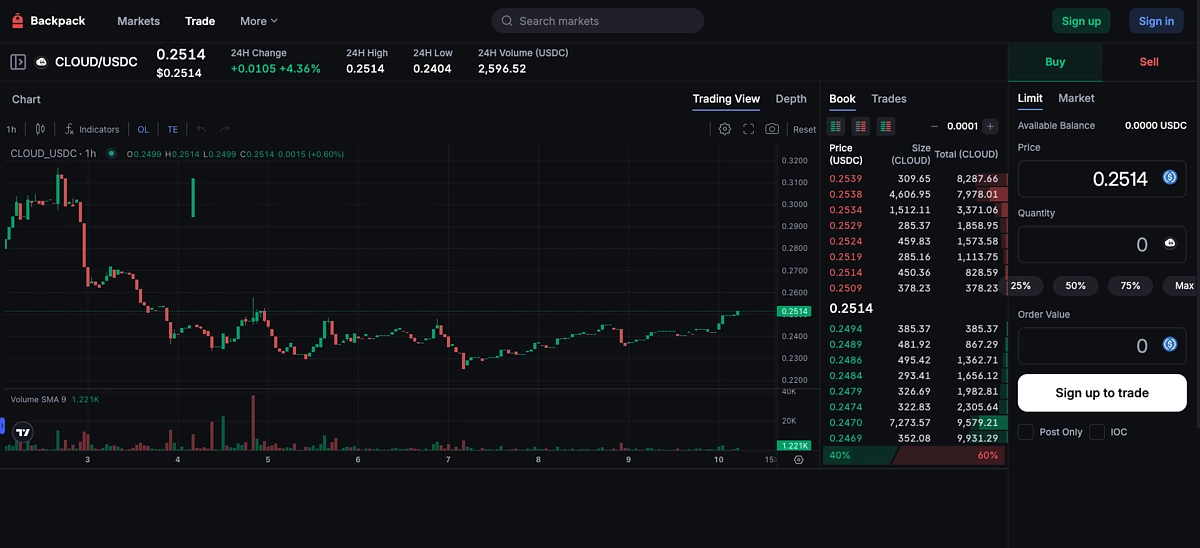Click Sign up to trade button
Viewport: 1200px width, 548px height.
coord(1102,393)
